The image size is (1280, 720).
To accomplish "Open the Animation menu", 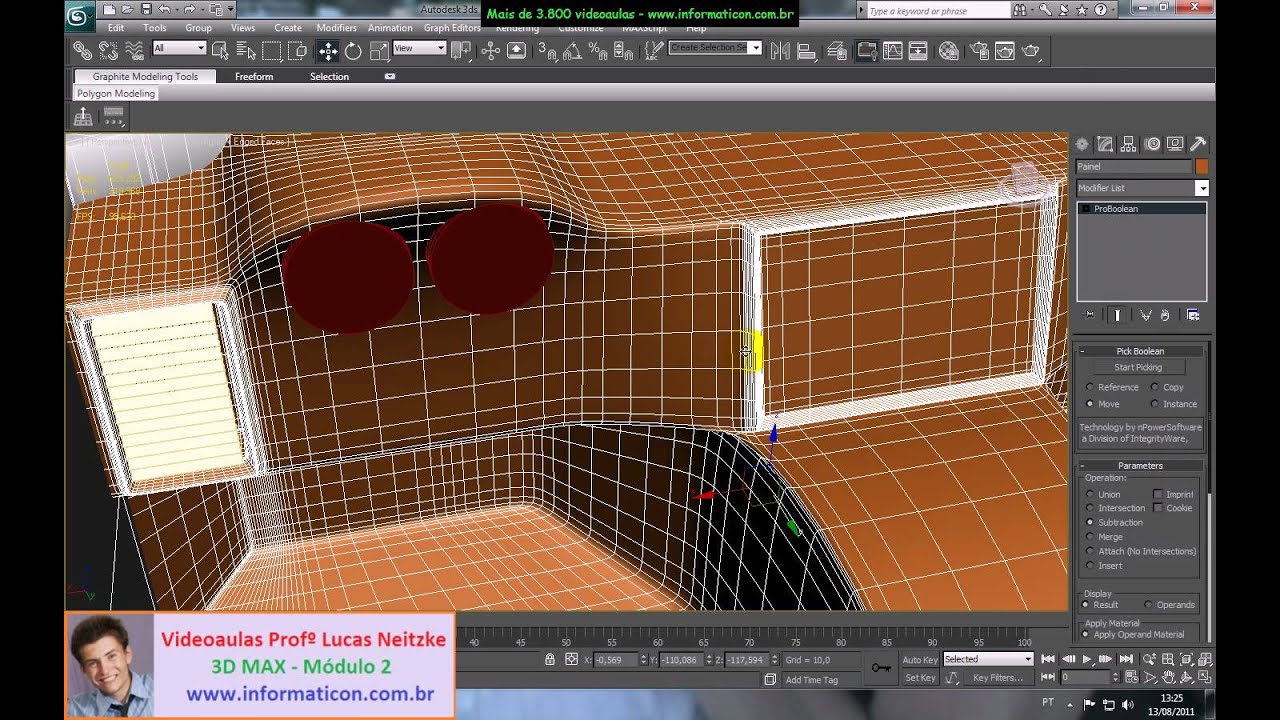I will click(390, 28).
